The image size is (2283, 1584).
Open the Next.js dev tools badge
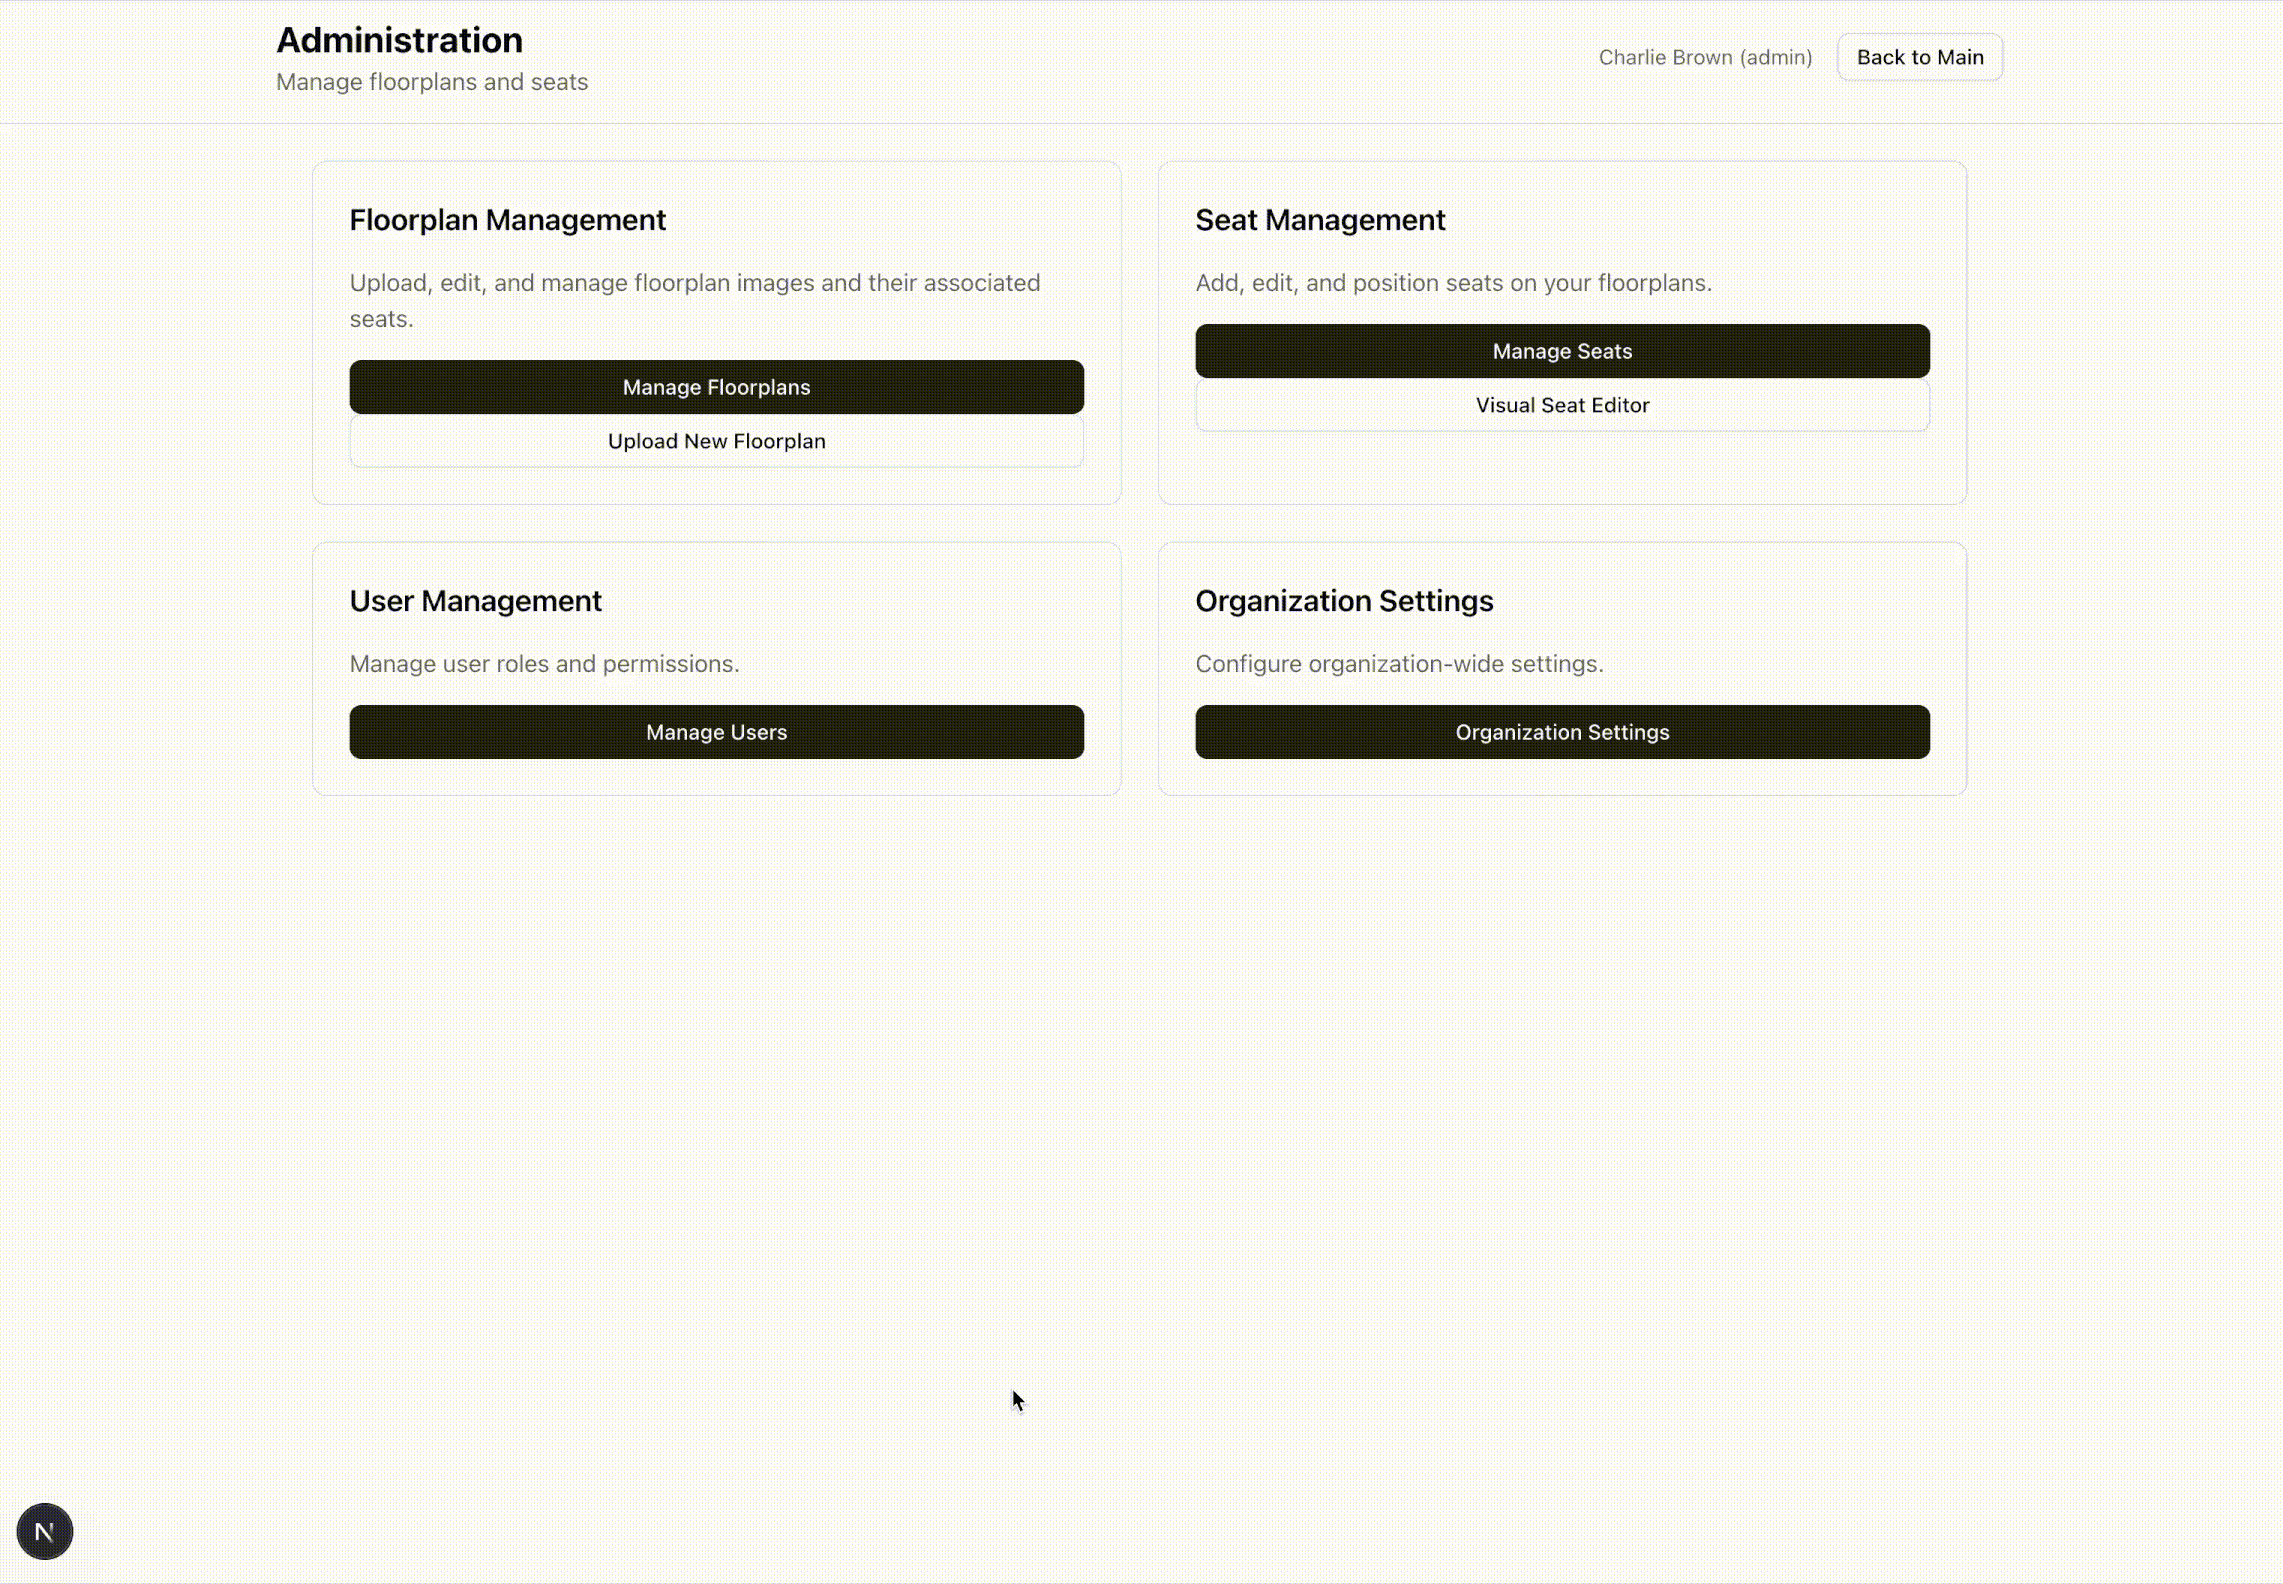coord(45,1531)
